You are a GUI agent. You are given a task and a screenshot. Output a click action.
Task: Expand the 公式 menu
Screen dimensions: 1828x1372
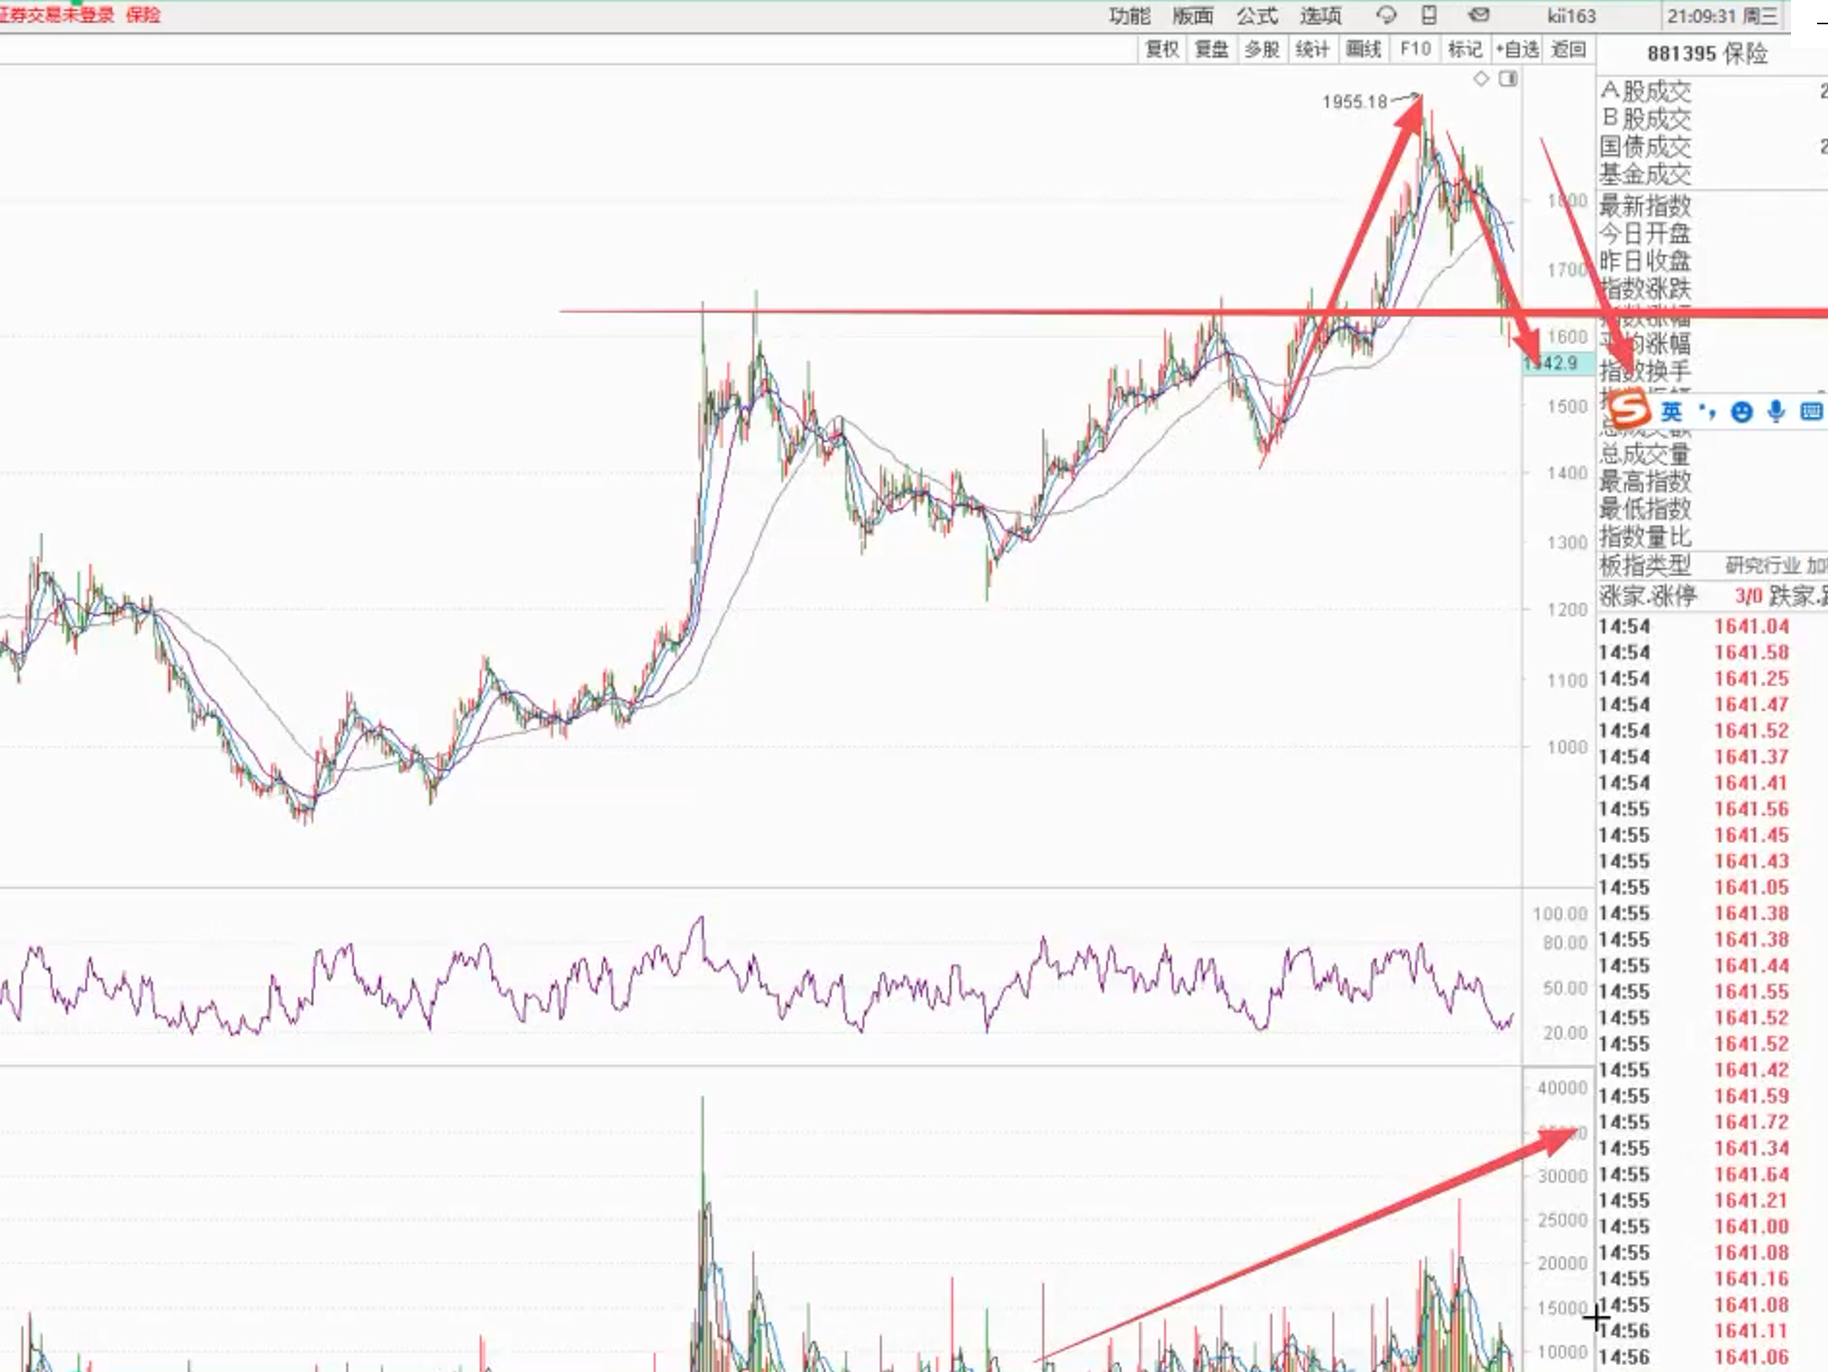tap(1256, 16)
